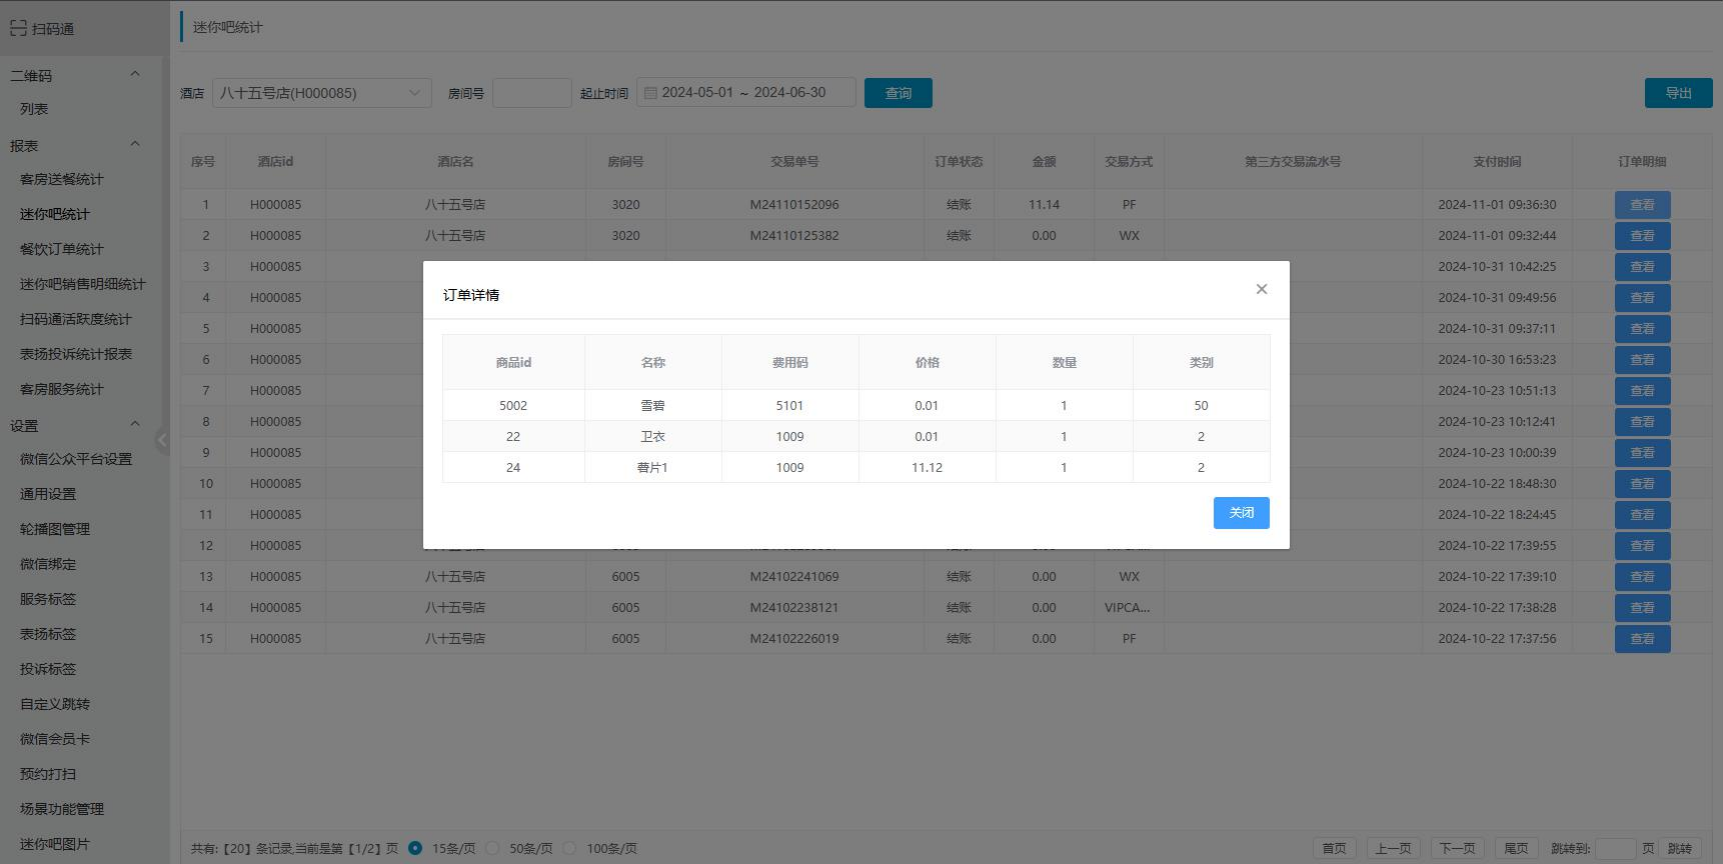
Task: Click into the 房间号 input field
Action: click(x=531, y=93)
